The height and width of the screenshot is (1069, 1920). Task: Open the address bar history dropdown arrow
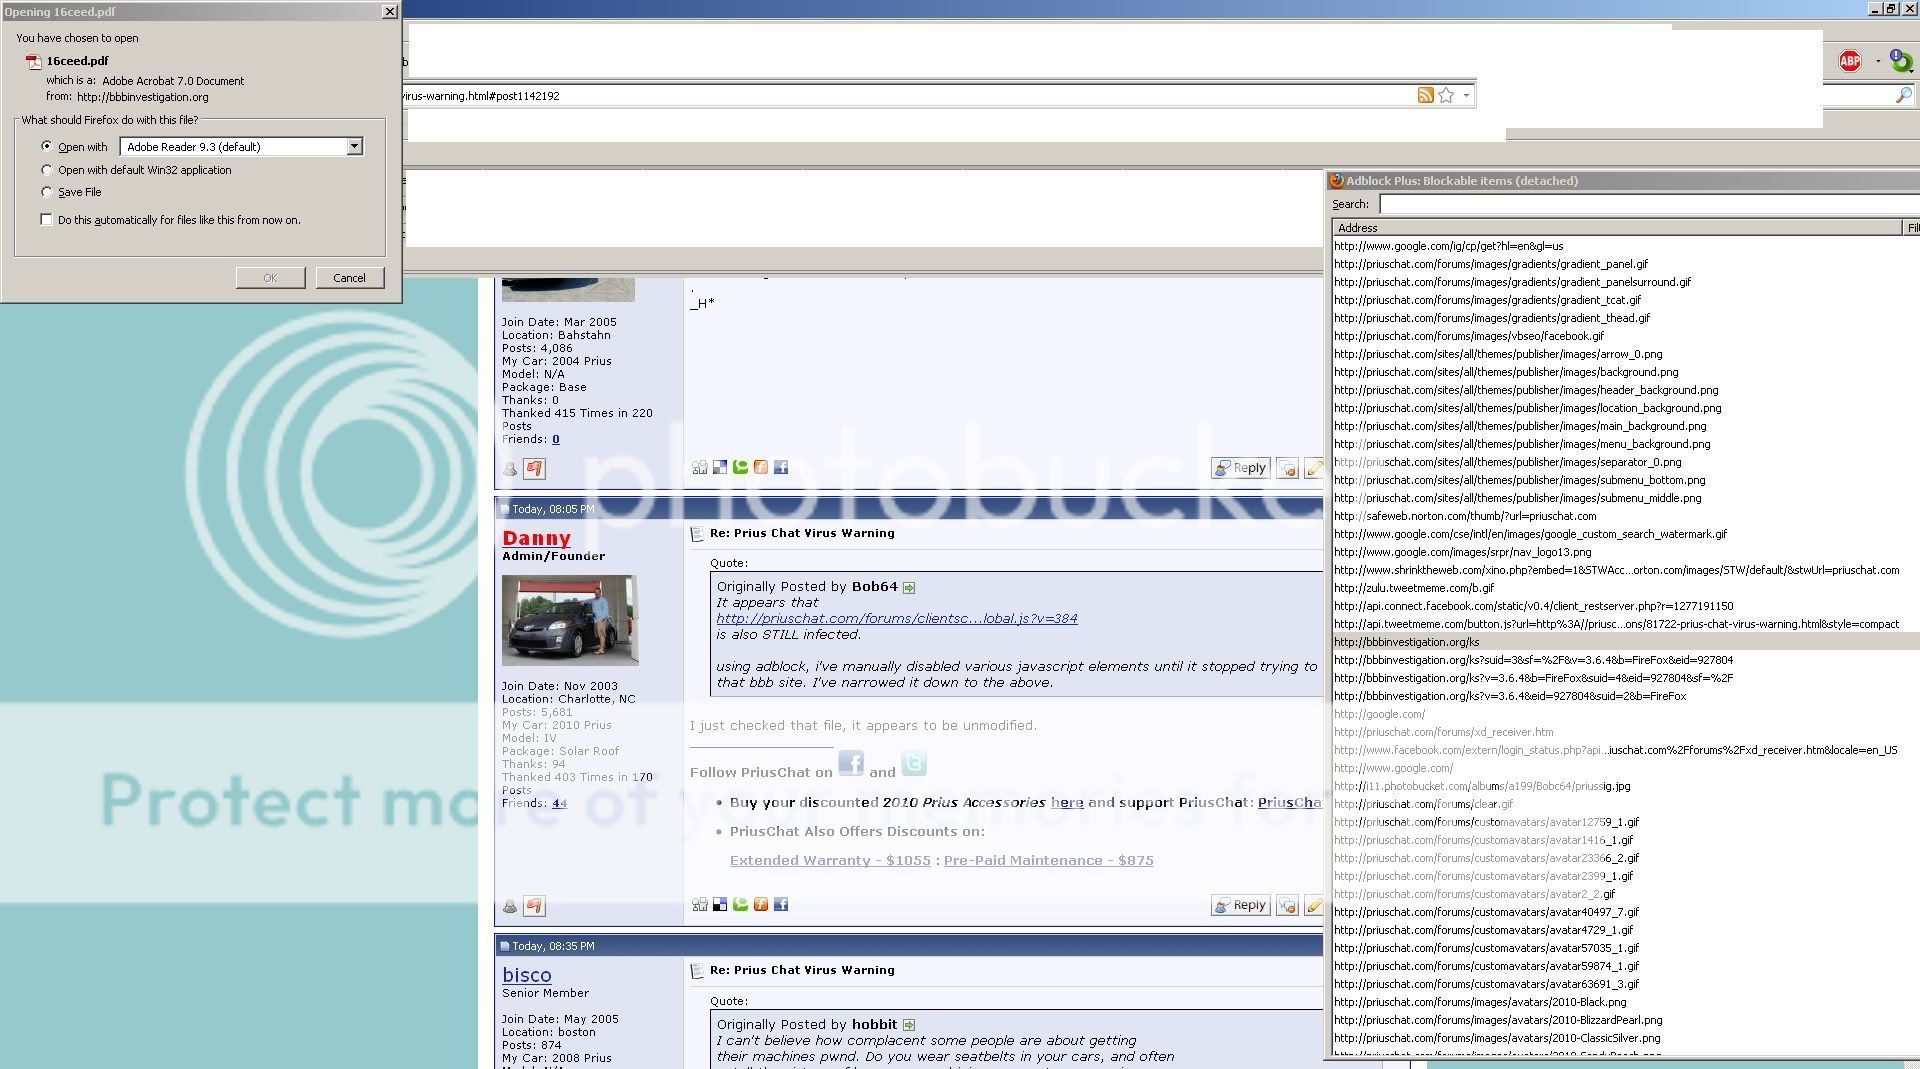click(1466, 95)
